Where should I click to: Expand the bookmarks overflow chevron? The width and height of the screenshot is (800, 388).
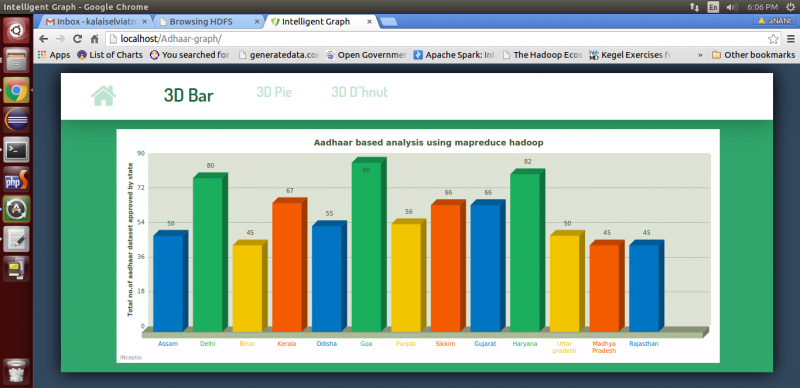coord(700,55)
